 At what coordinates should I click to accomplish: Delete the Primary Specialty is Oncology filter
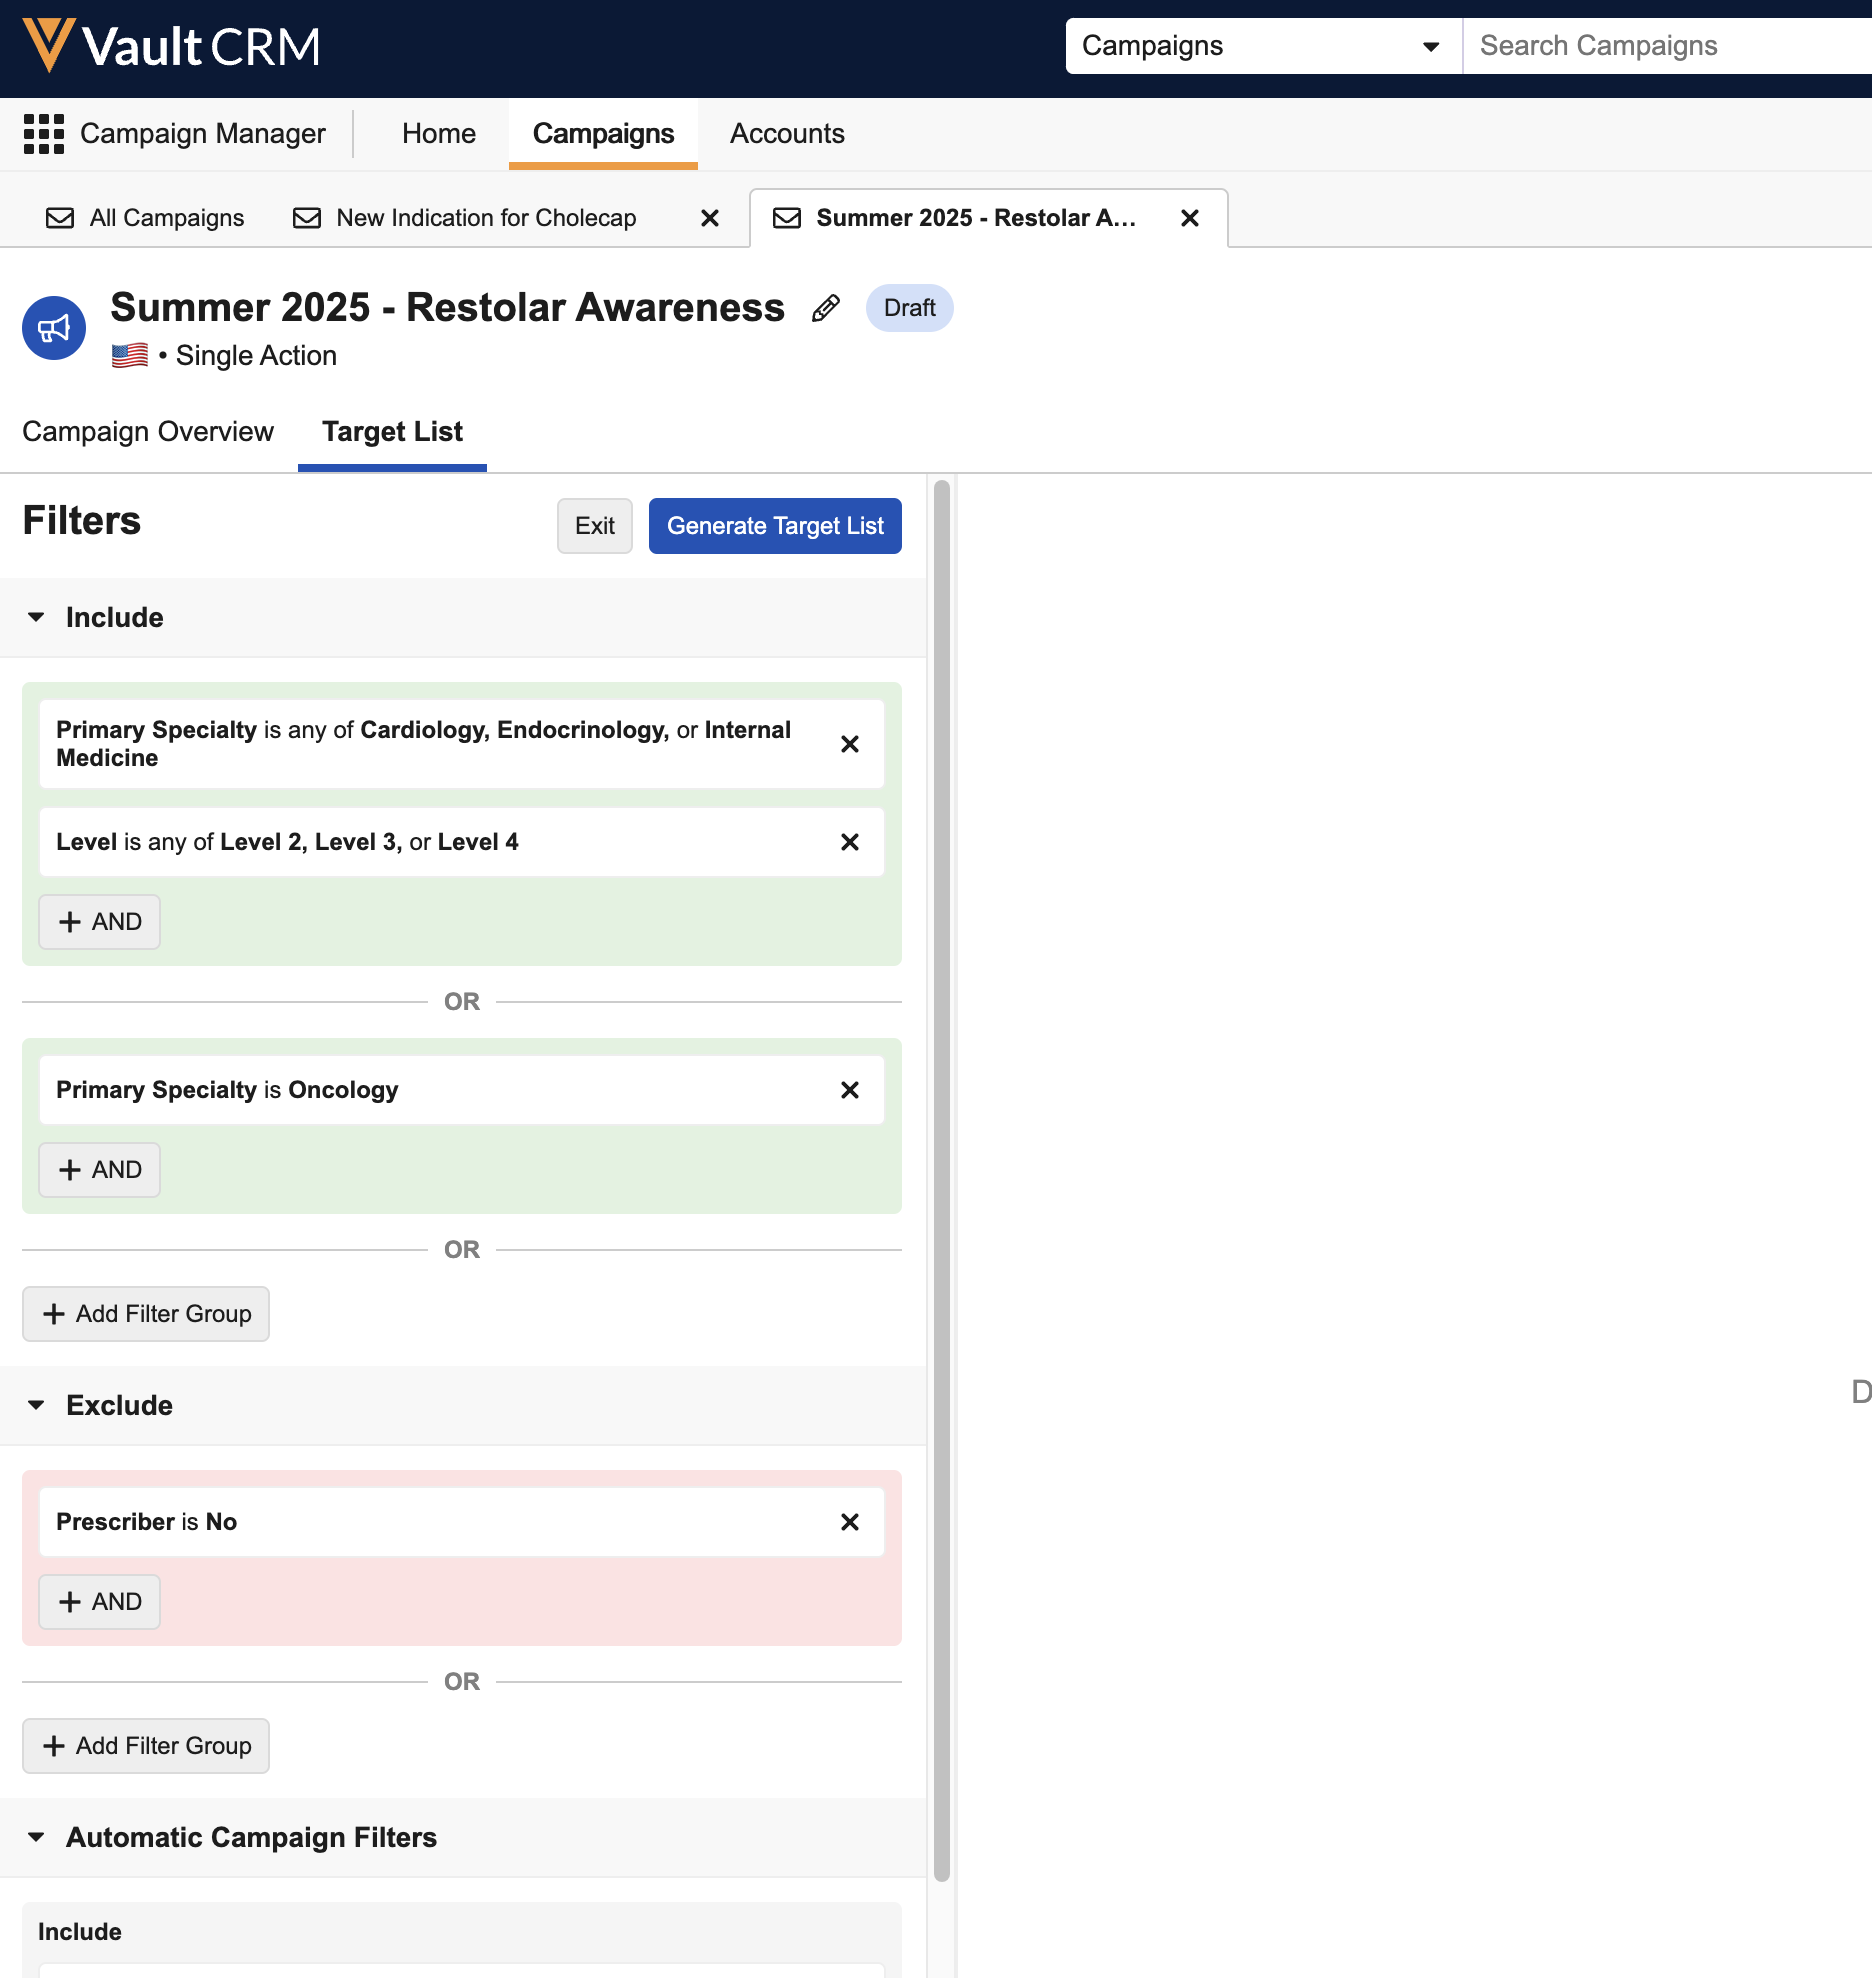850,1090
